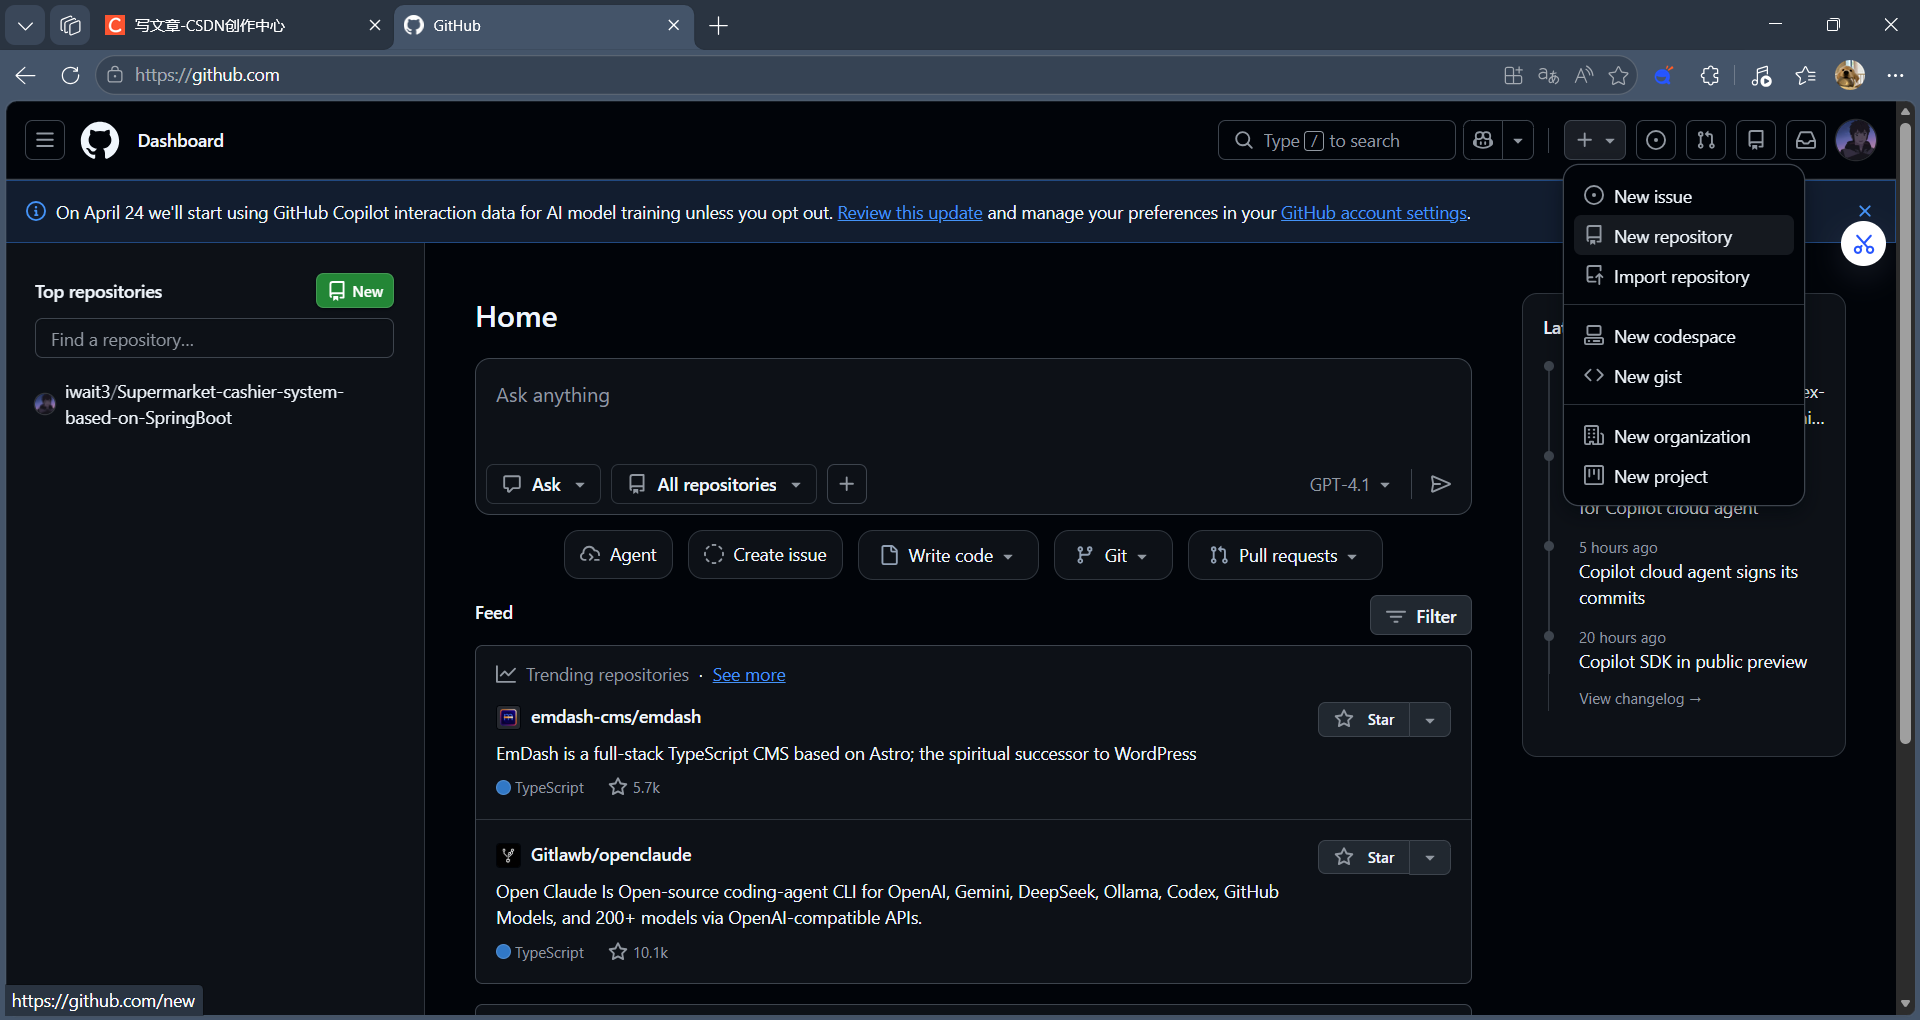
Task: Click the address bar URL
Action: [207, 75]
